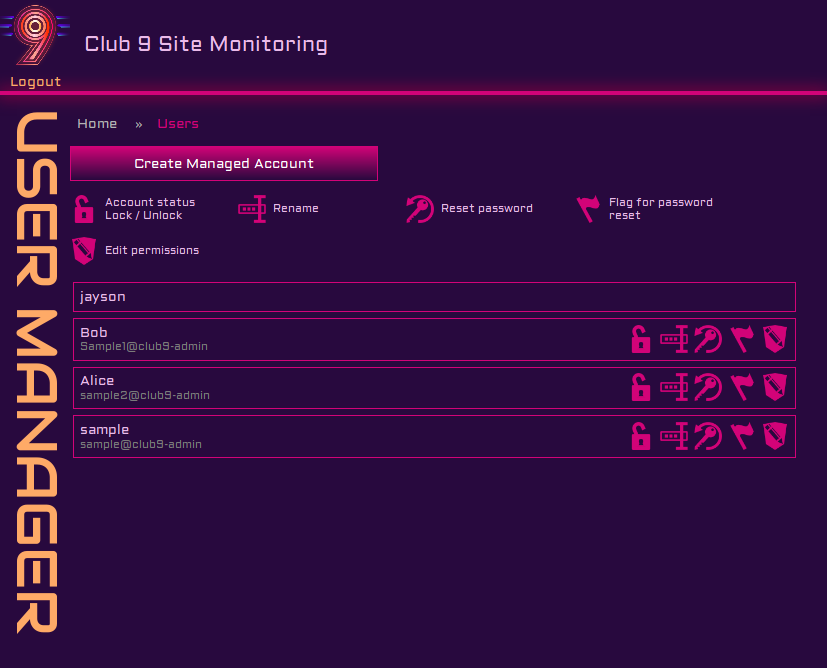Reset password for Bob
Screen dimensions: 827x668
tap(708, 340)
